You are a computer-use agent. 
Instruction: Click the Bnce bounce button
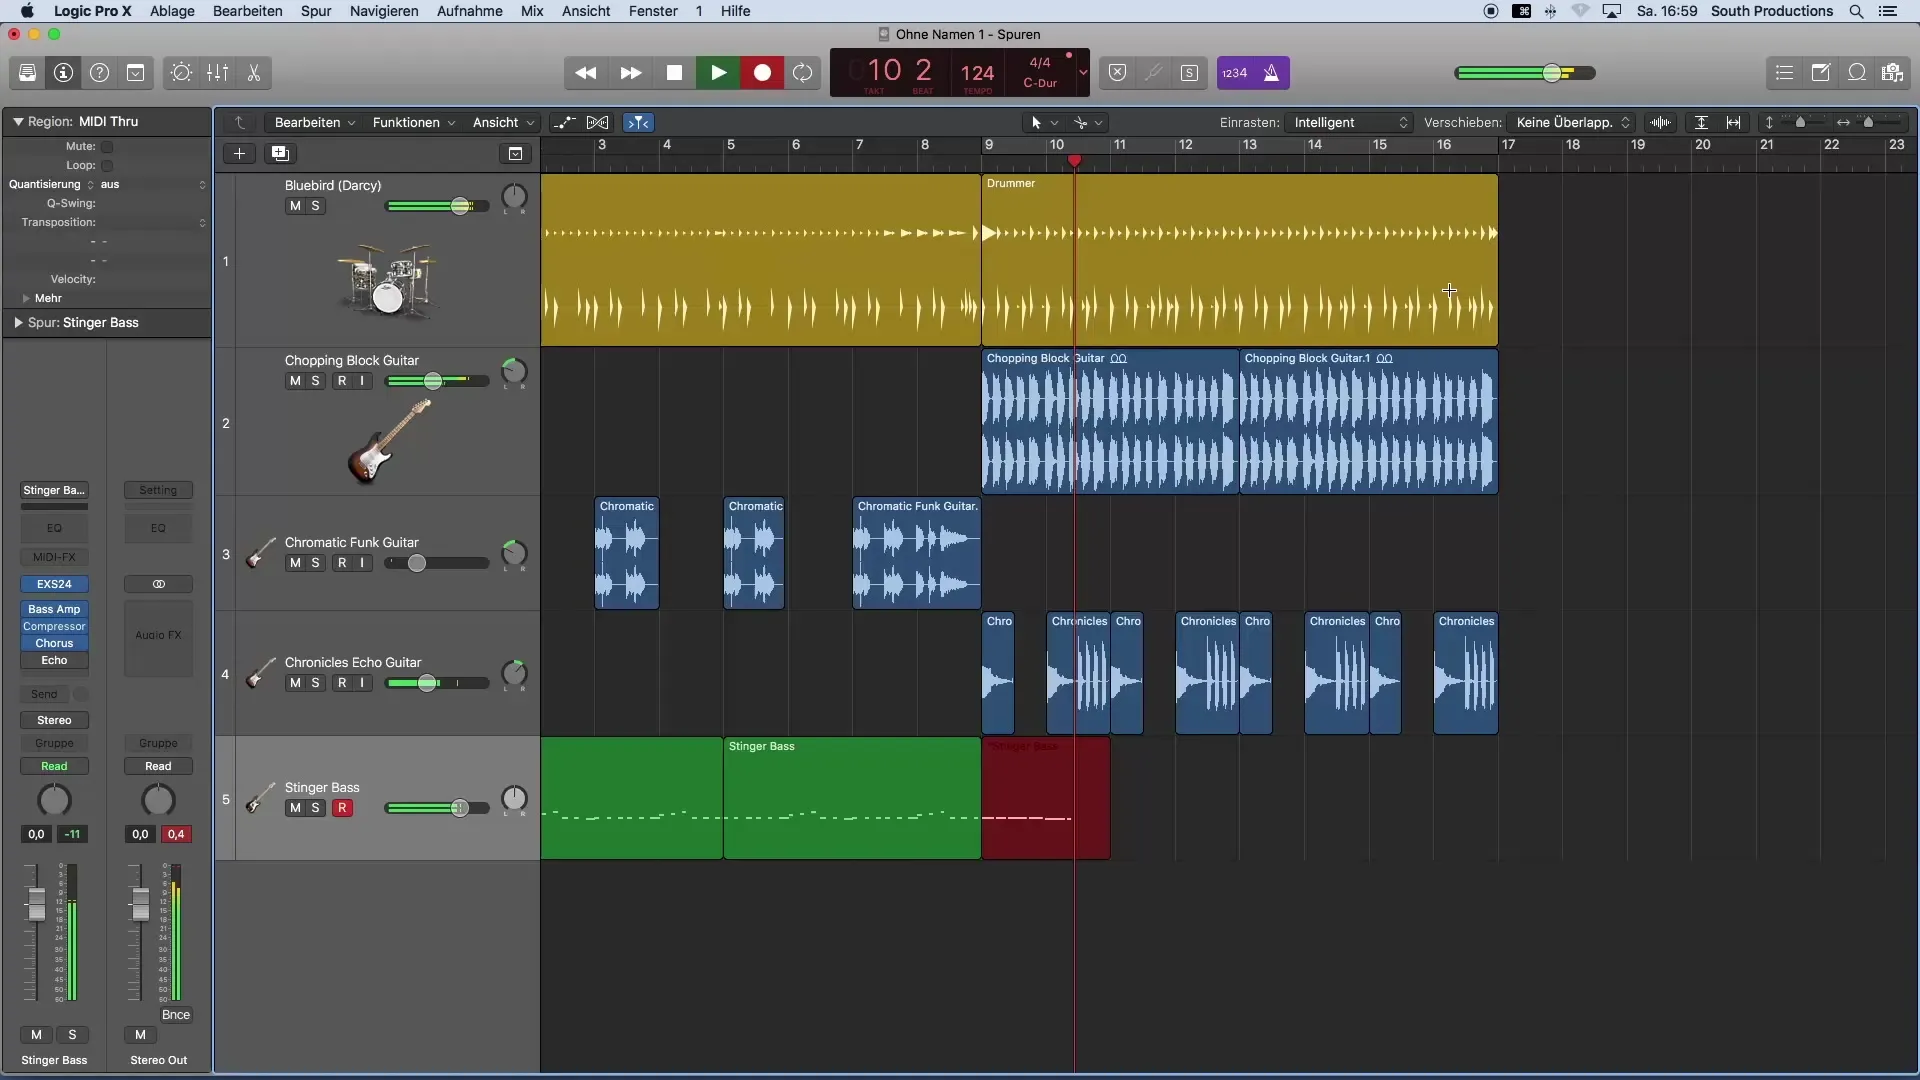pyautogui.click(x=176, y=1014)
